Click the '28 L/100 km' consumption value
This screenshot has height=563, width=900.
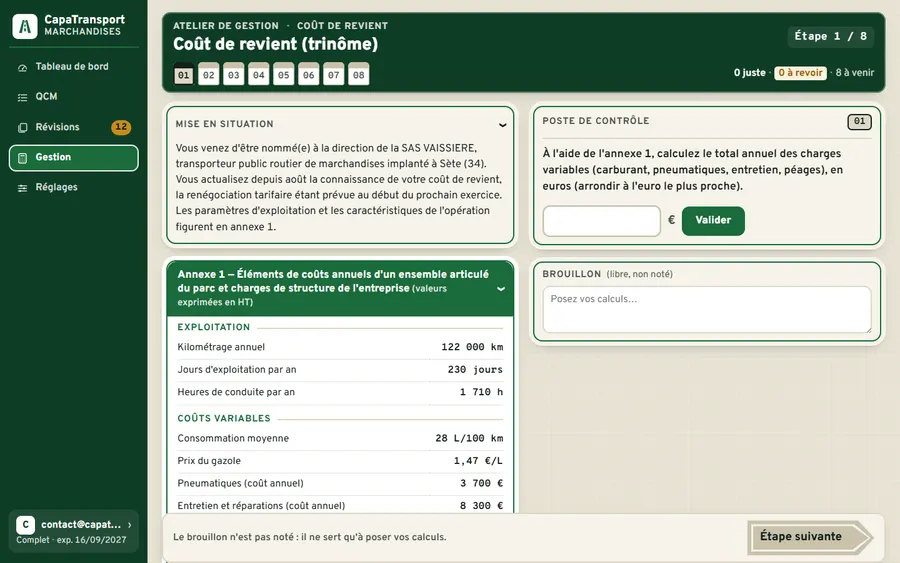(x=469, y=438)
